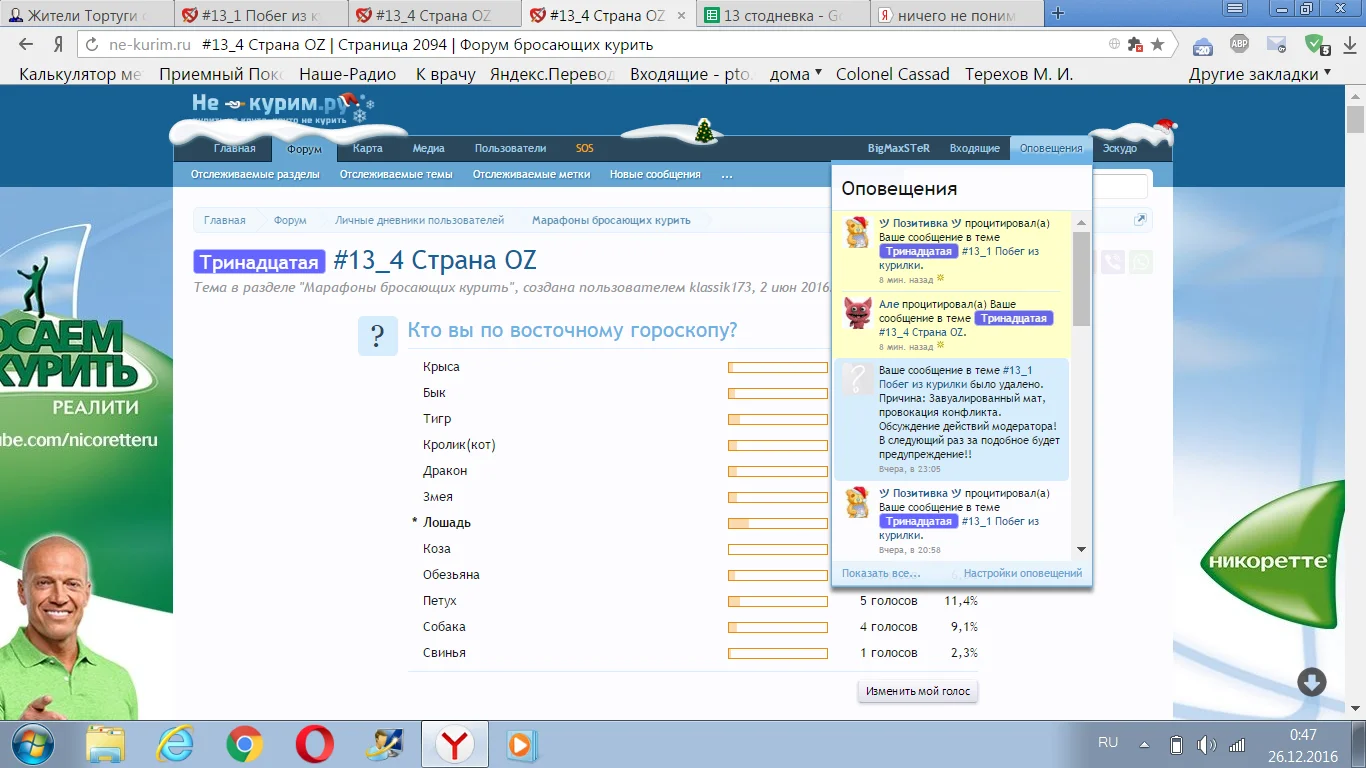Screen dimensions: 1366x768
Task: Click the faded WhatsApp share icon
Action: tap(1140, 262)
